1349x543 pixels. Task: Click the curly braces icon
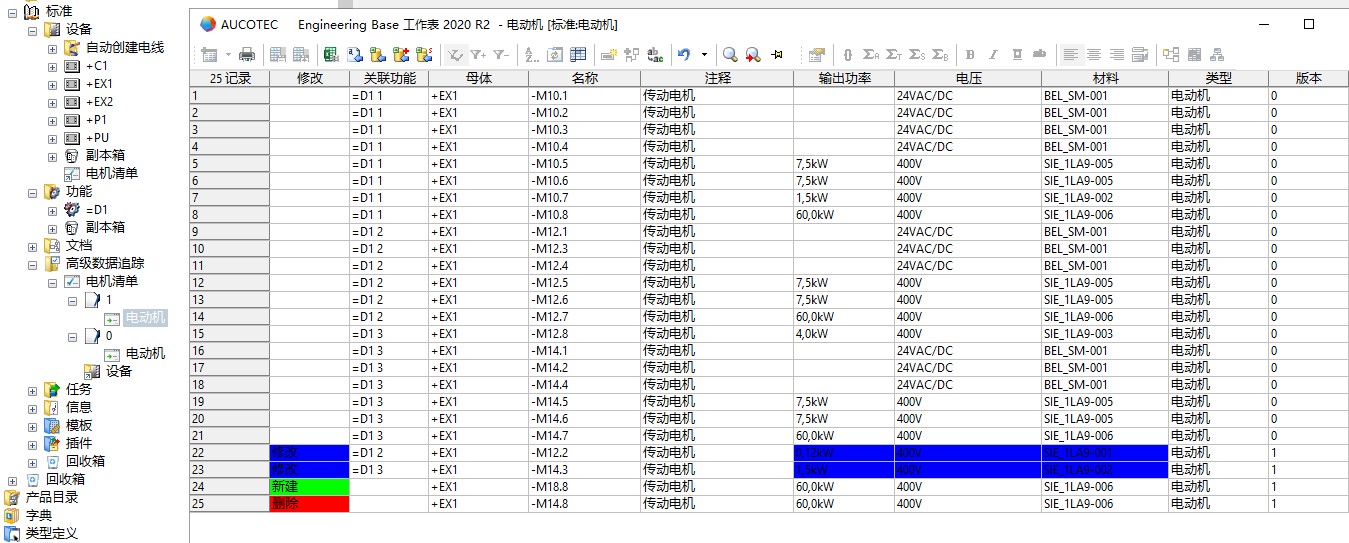[848, 55]
